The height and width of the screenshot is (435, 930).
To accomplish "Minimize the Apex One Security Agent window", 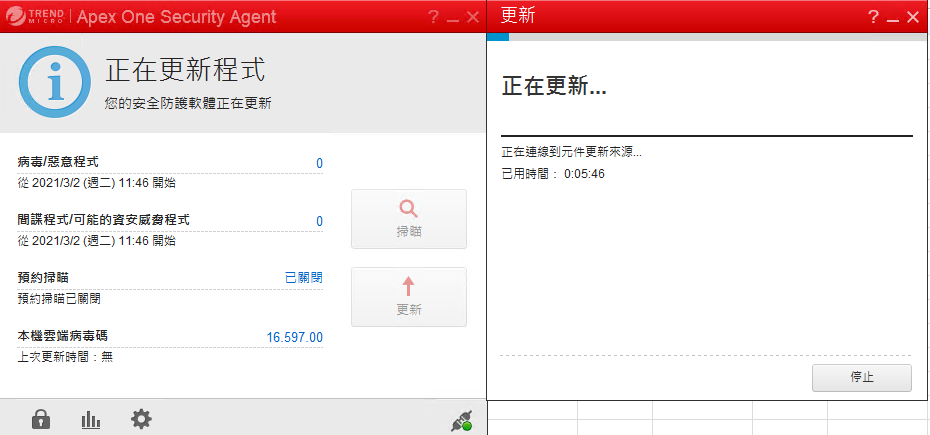I will 453,20.
